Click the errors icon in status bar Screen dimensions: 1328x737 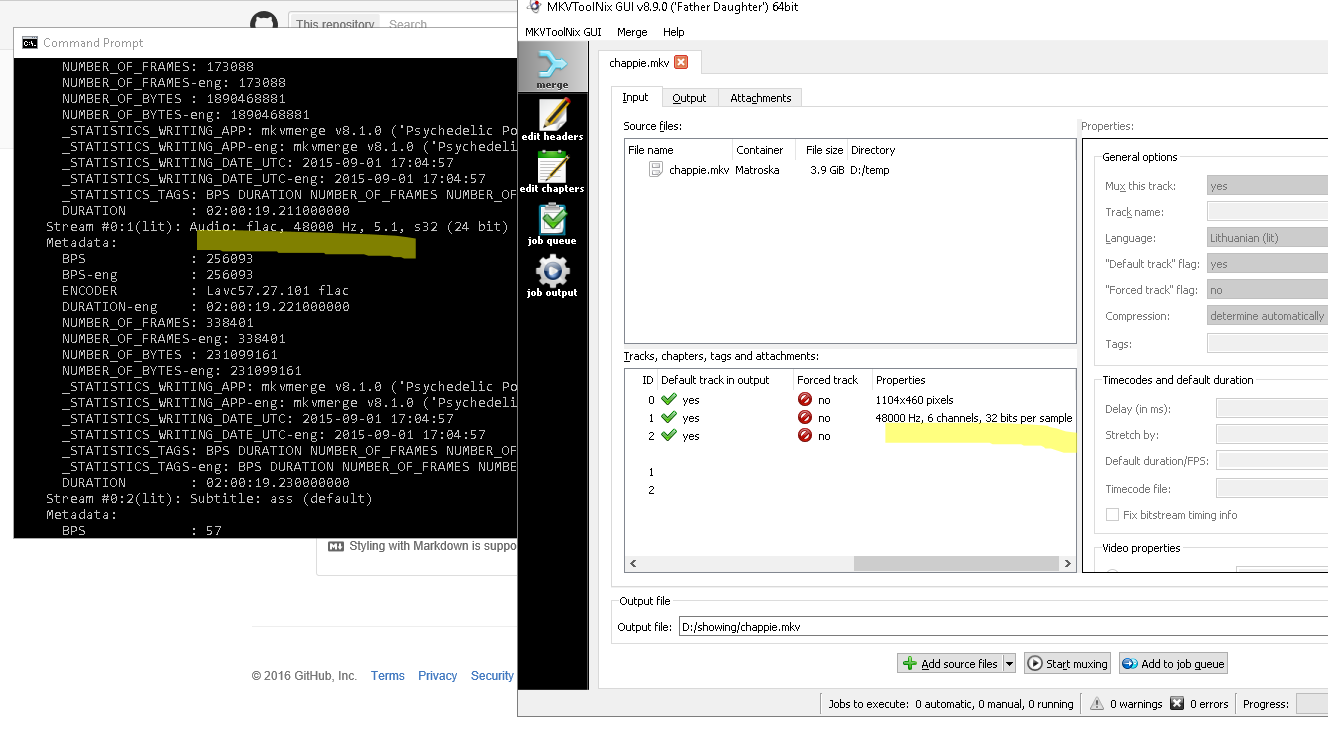click(x=1177, y=704)
